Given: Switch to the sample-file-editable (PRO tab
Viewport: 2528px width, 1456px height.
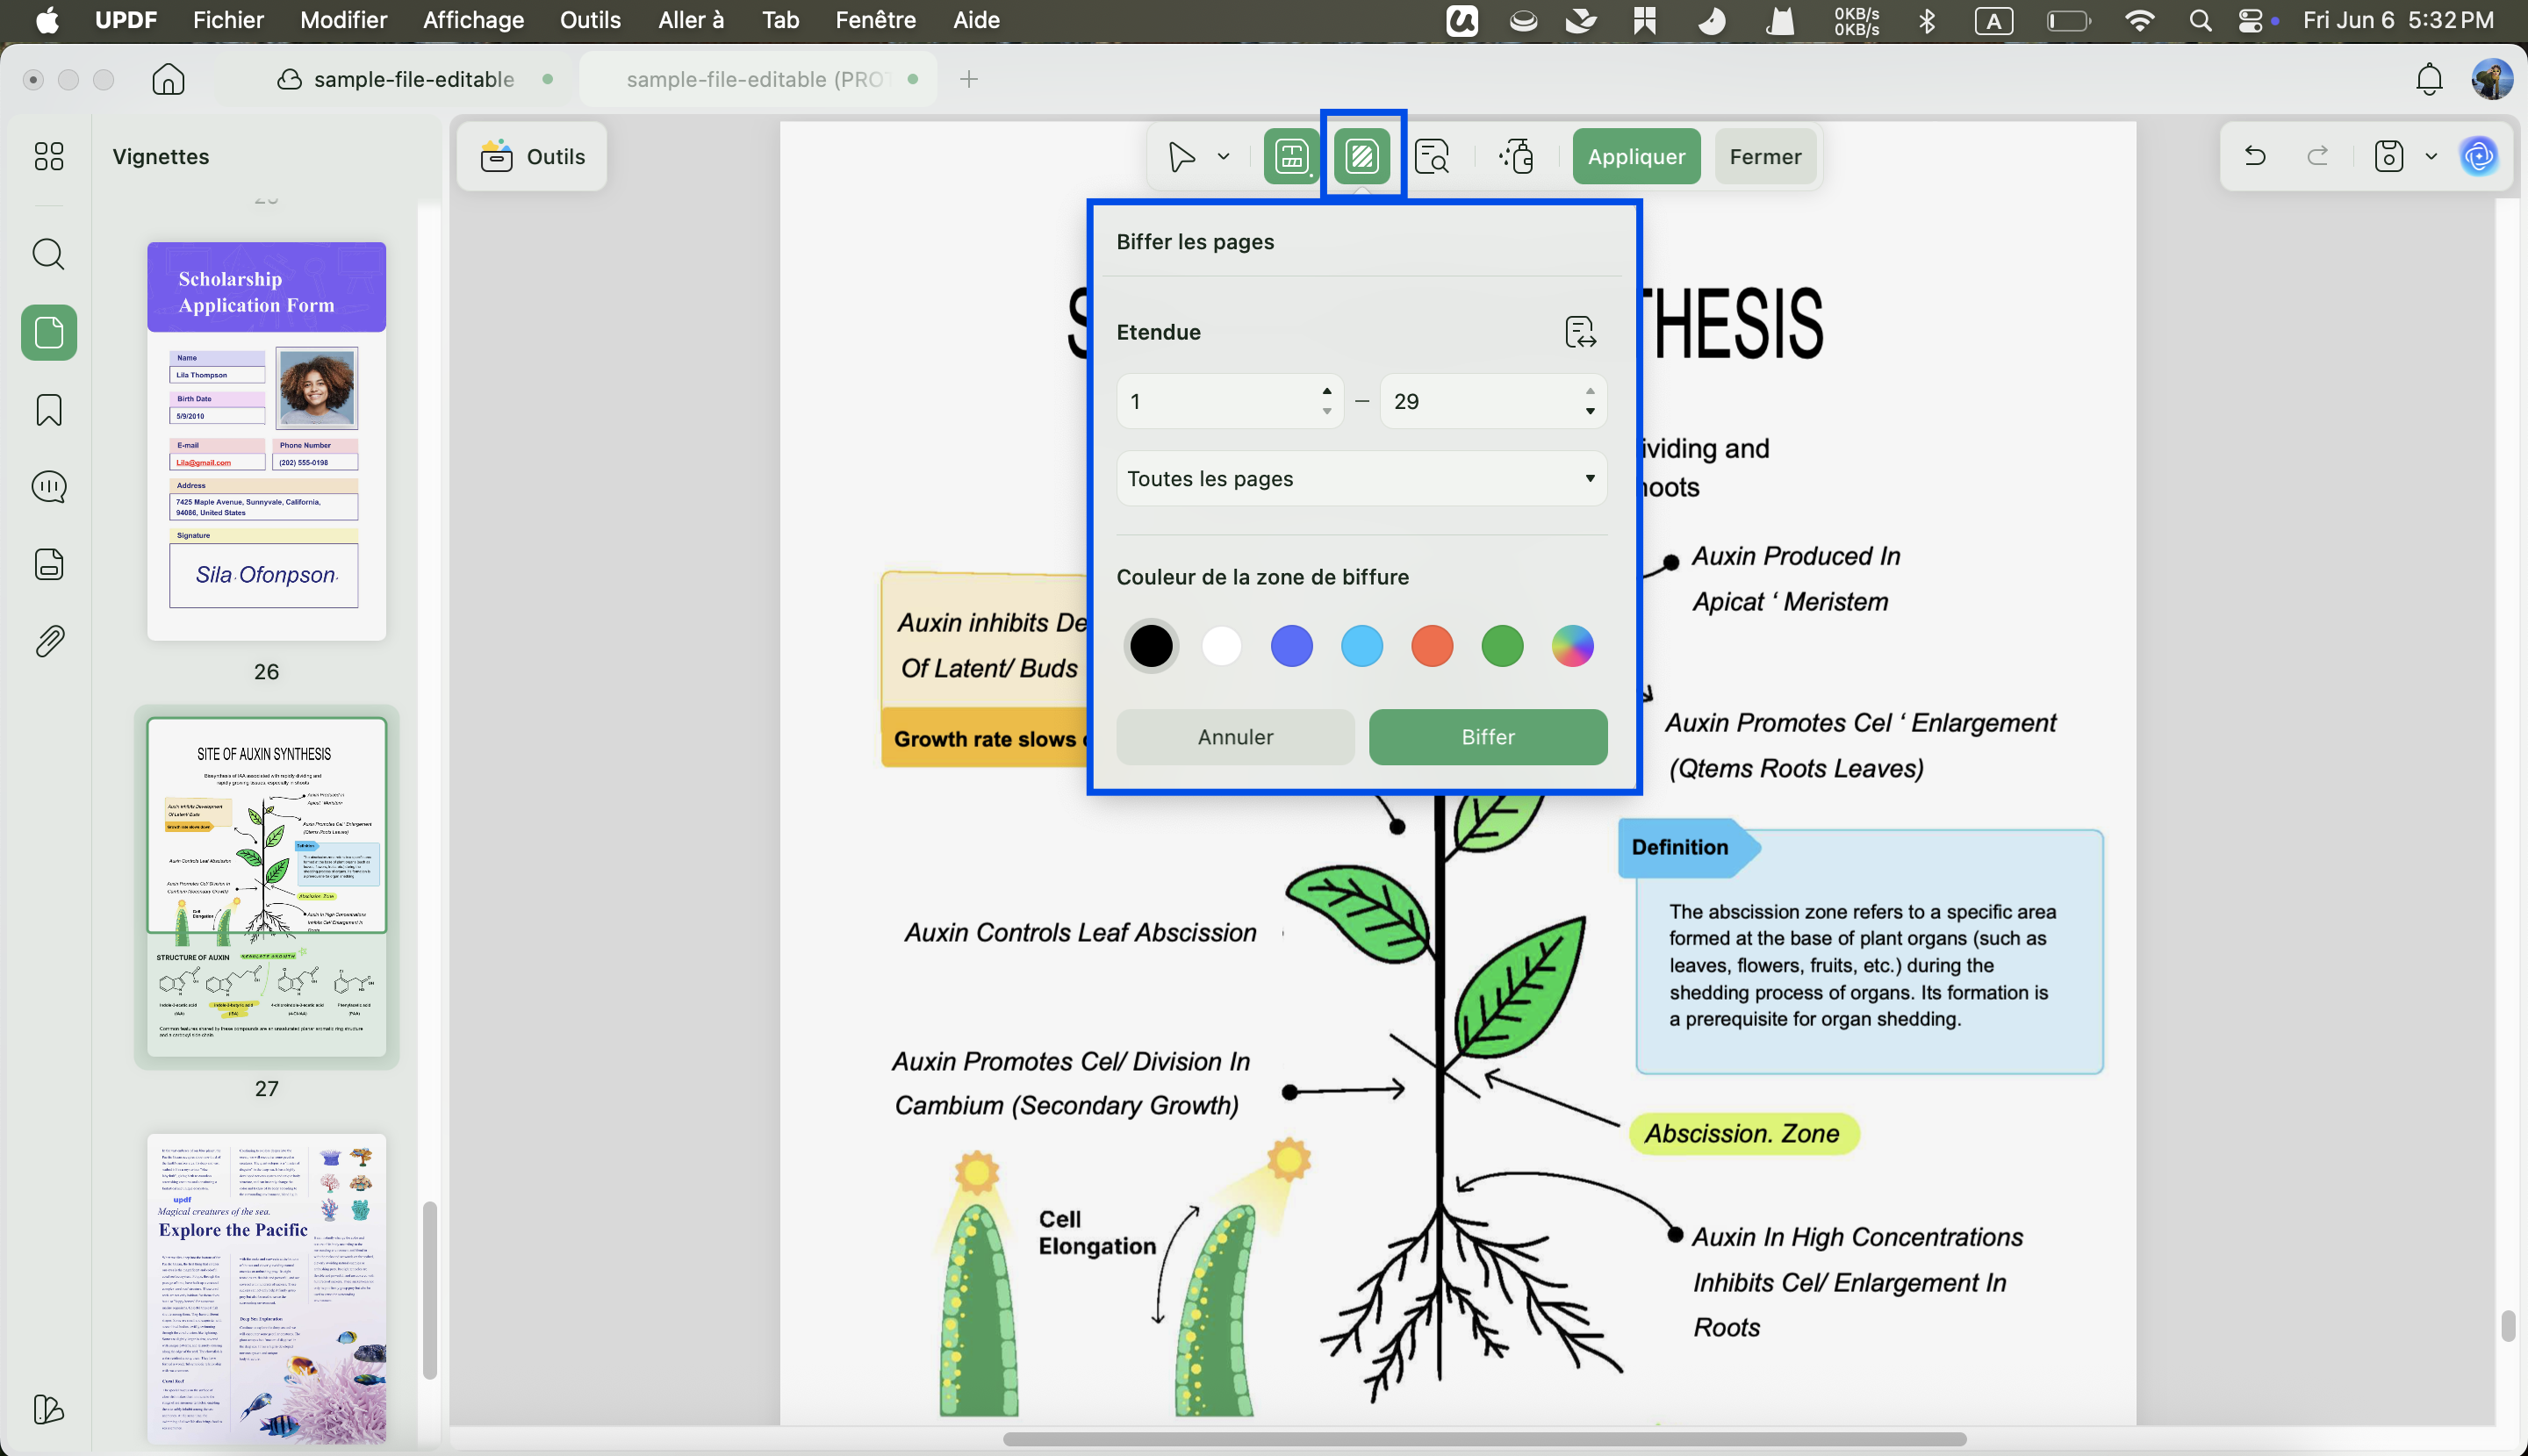Looking at the screenshot, I should (758, 79).
